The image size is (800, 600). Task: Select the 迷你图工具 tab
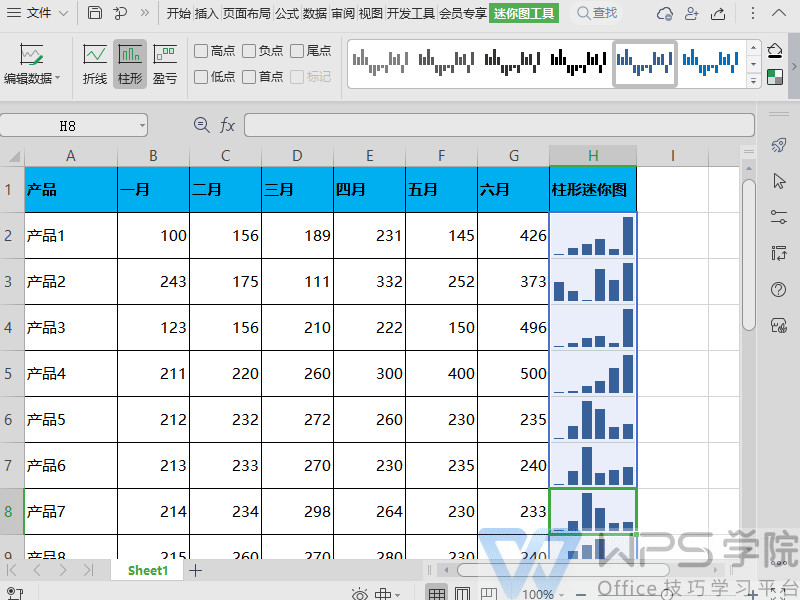[523, 13]
